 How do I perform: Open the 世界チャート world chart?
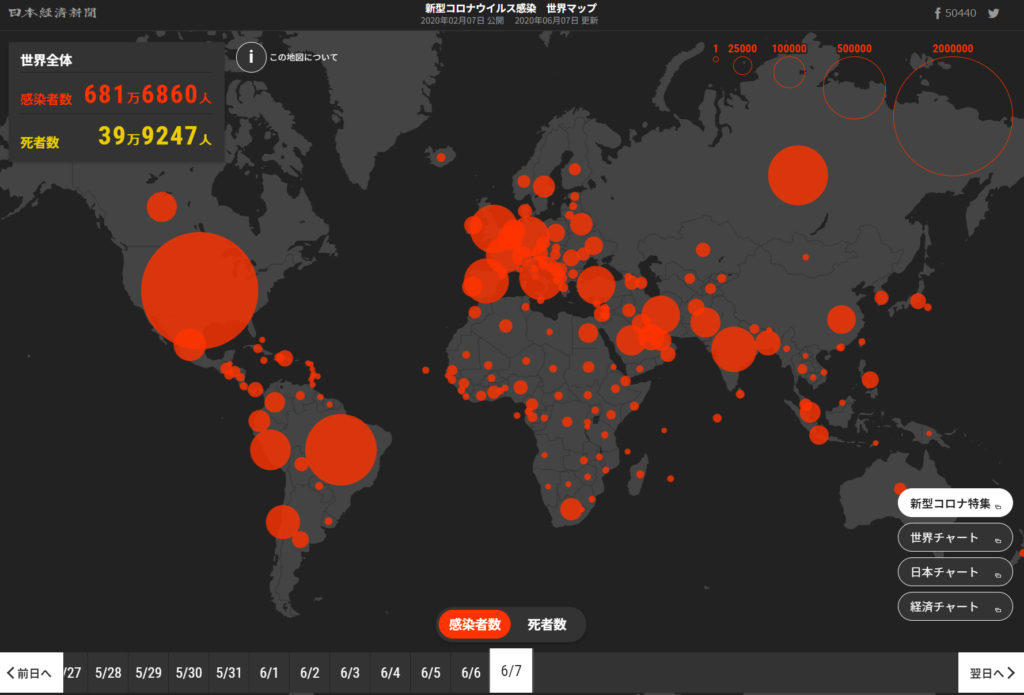pyautogui.click(x=954, y=538)
